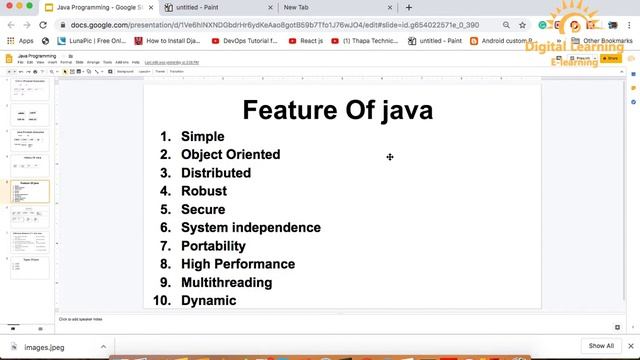
Task: Open the Insert menu
Action: [52, 62]
